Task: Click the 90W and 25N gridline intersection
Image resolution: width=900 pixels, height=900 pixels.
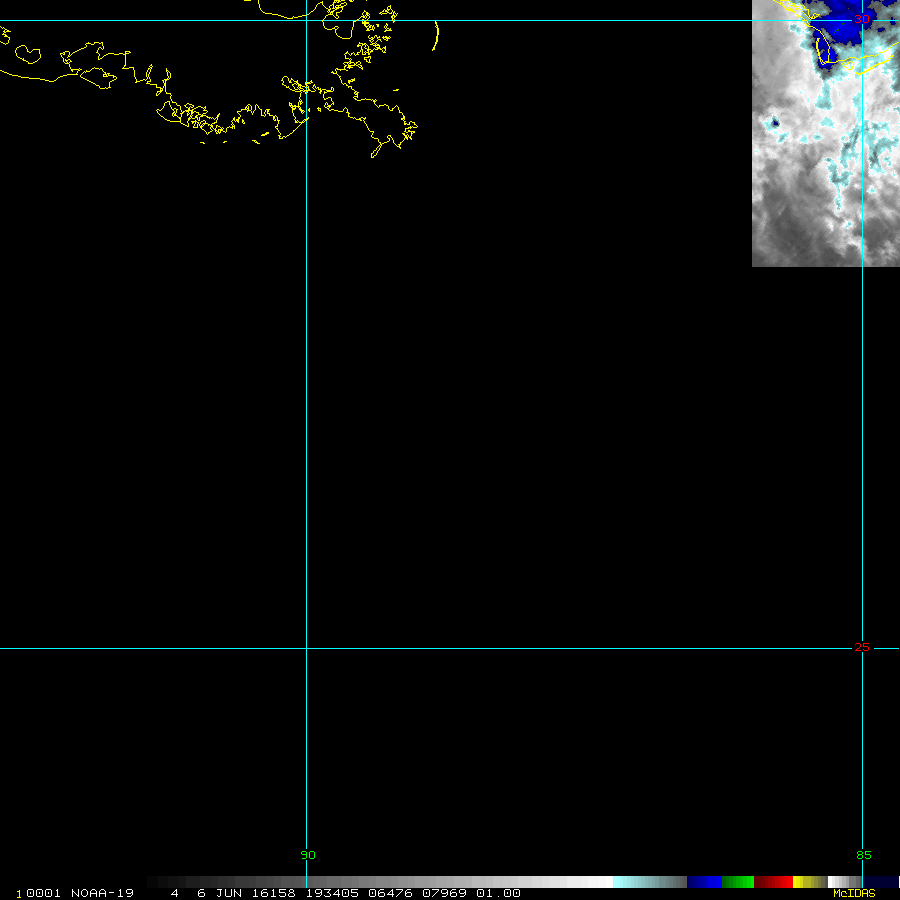Action: tap(306, 648)
